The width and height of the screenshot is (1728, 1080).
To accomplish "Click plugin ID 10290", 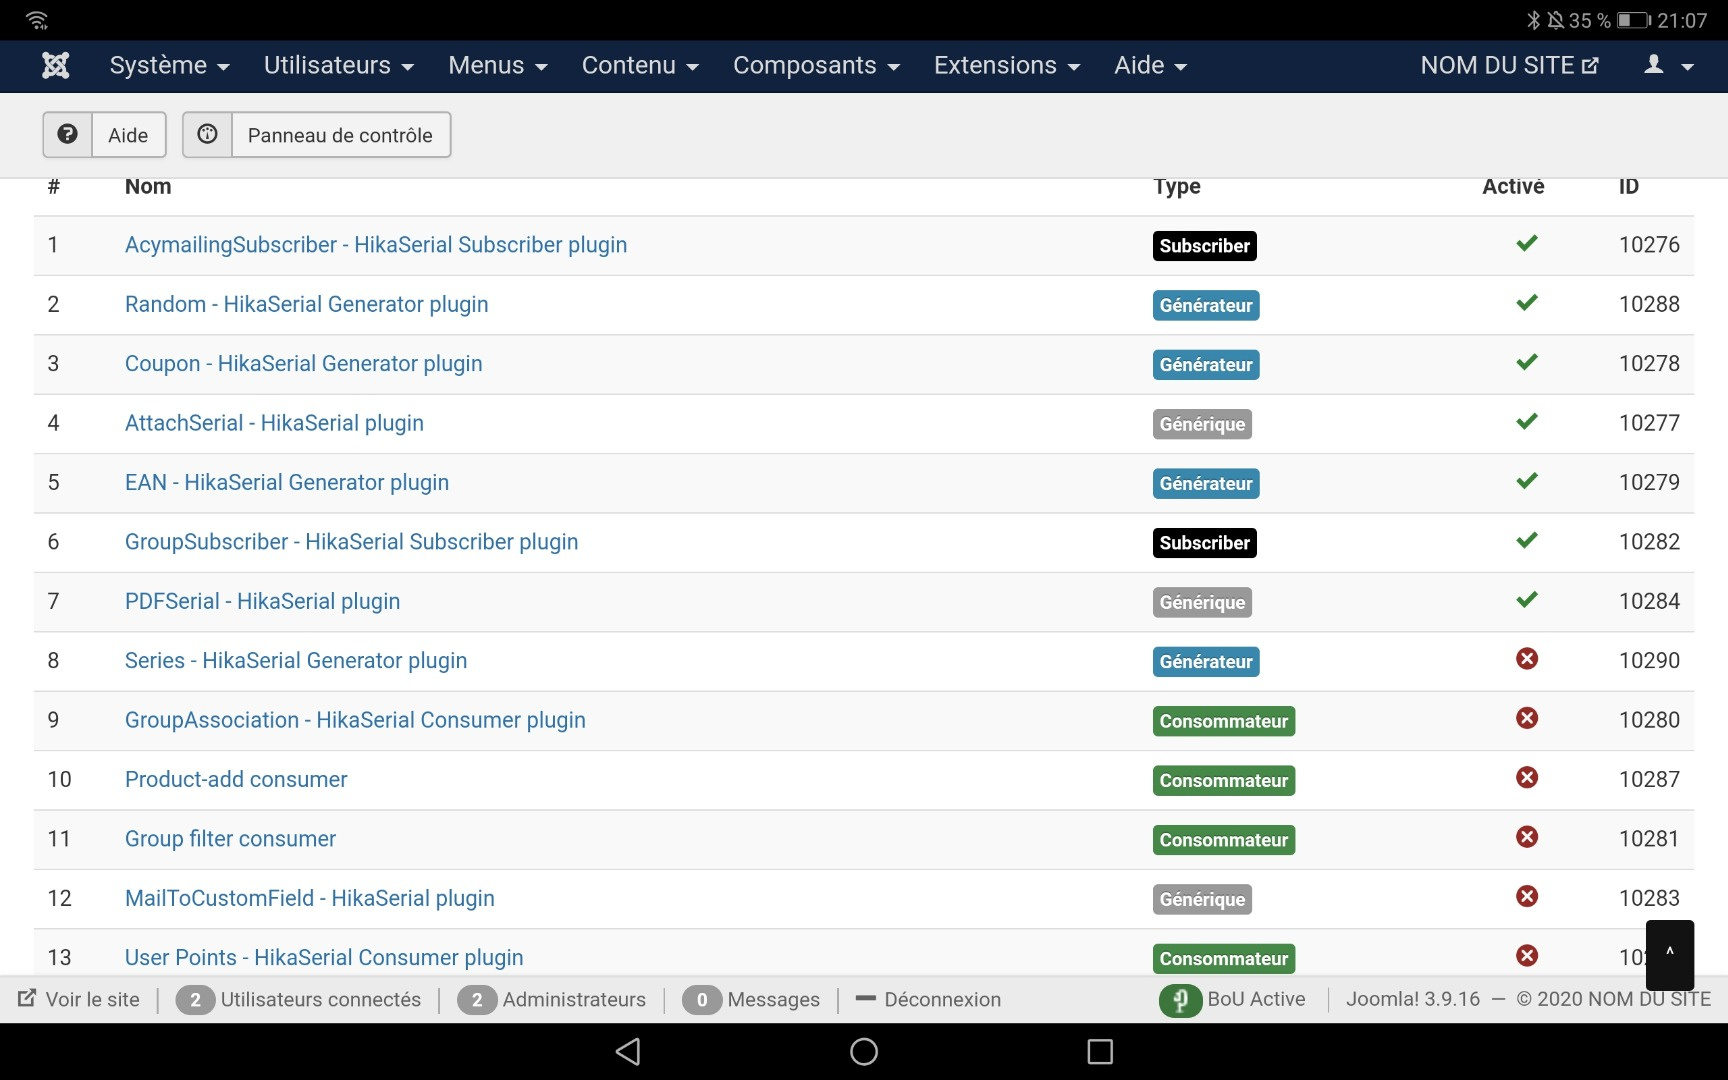I will pyautogui.click(x=1649, y=661).
